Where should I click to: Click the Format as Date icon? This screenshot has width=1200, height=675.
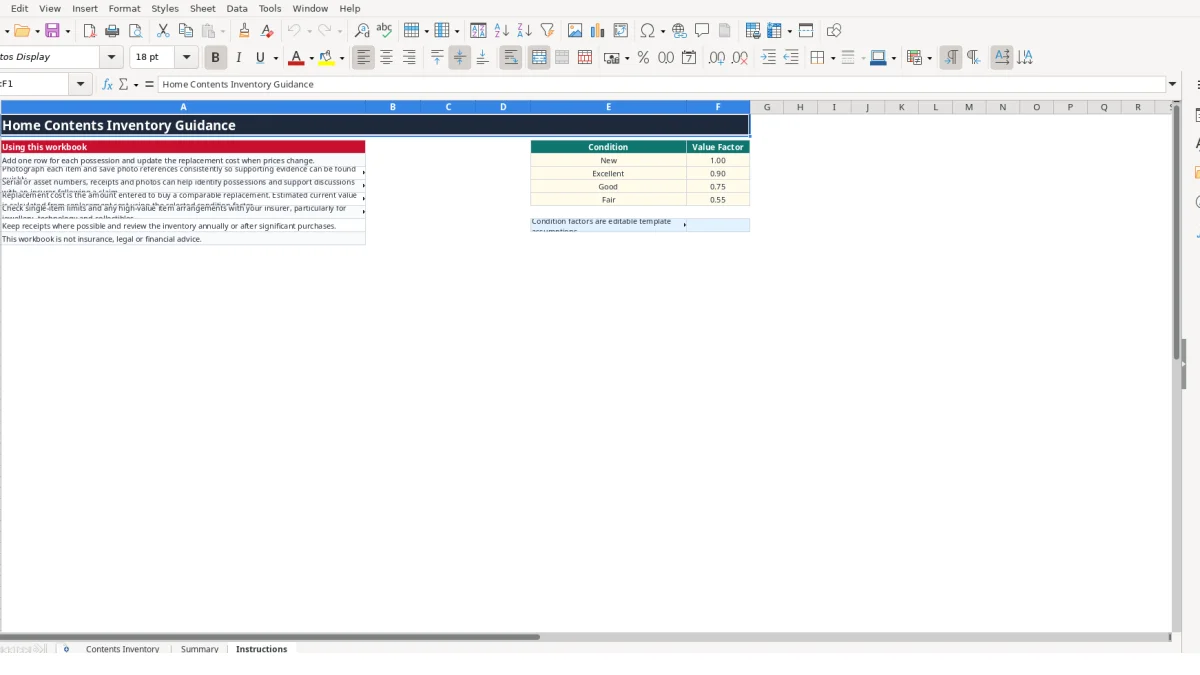689,58
